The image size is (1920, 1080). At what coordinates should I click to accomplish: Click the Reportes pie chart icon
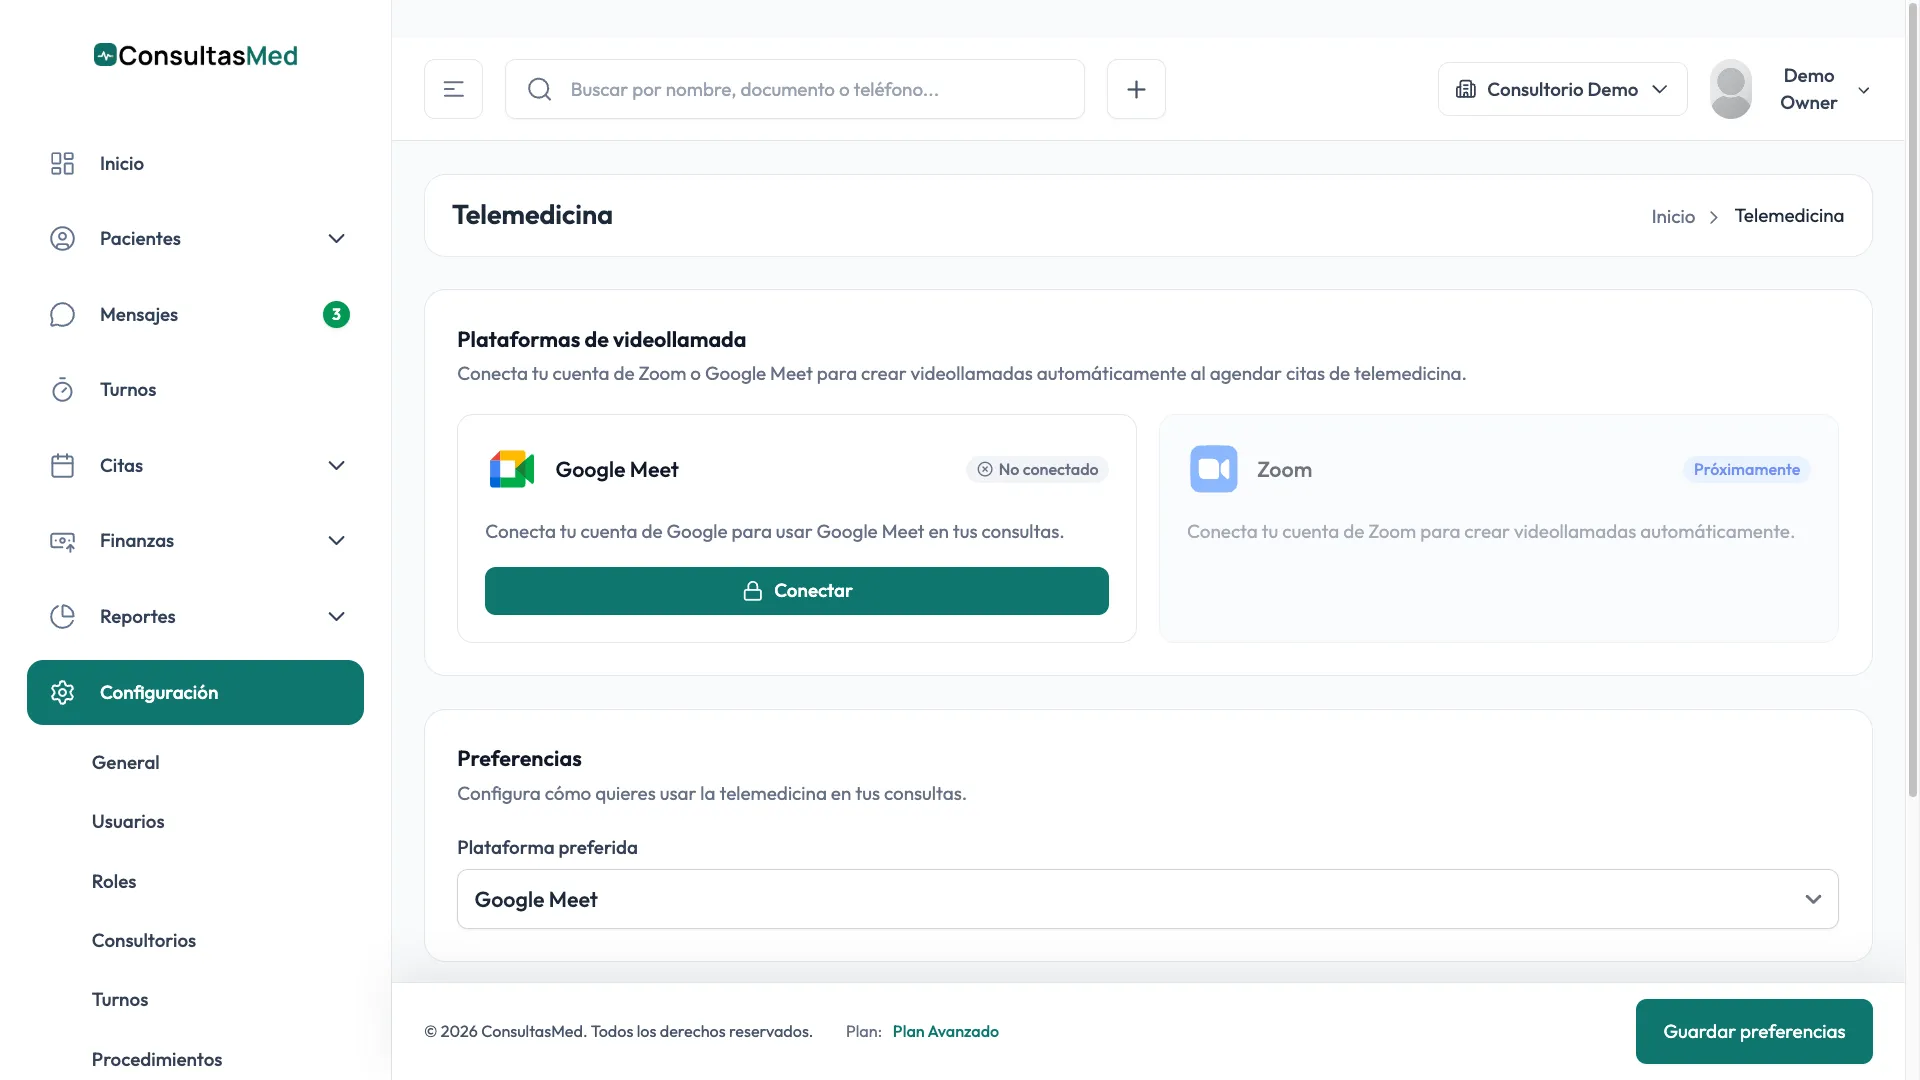(x=62, y=616)
